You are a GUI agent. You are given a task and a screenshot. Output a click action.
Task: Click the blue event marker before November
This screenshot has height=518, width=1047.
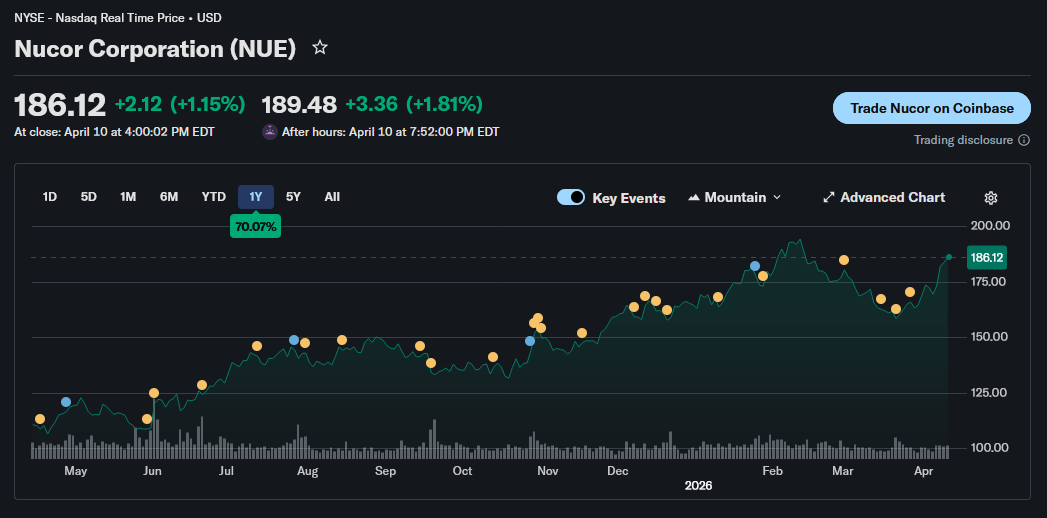[x=530, y=341]
